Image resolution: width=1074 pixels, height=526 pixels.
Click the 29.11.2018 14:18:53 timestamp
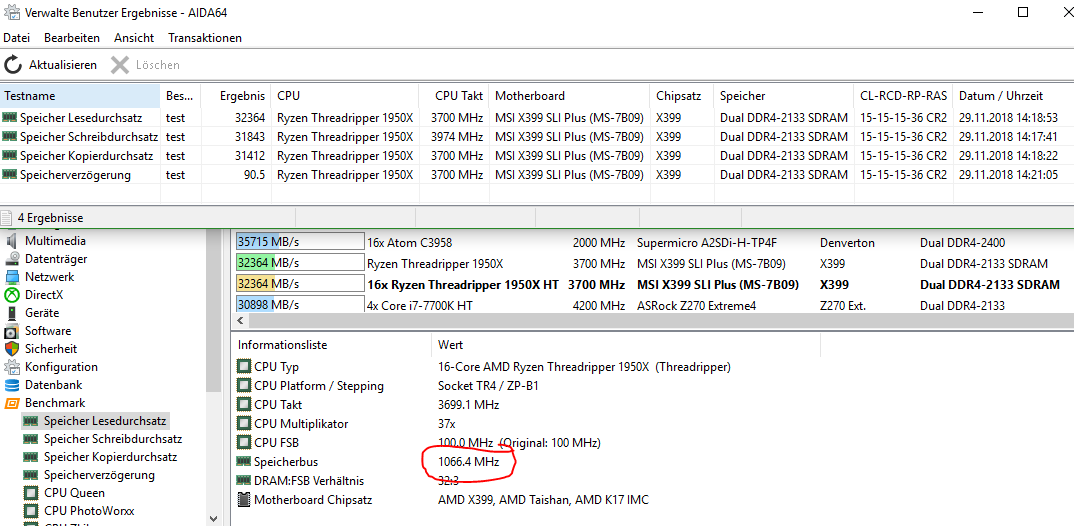1008,118
